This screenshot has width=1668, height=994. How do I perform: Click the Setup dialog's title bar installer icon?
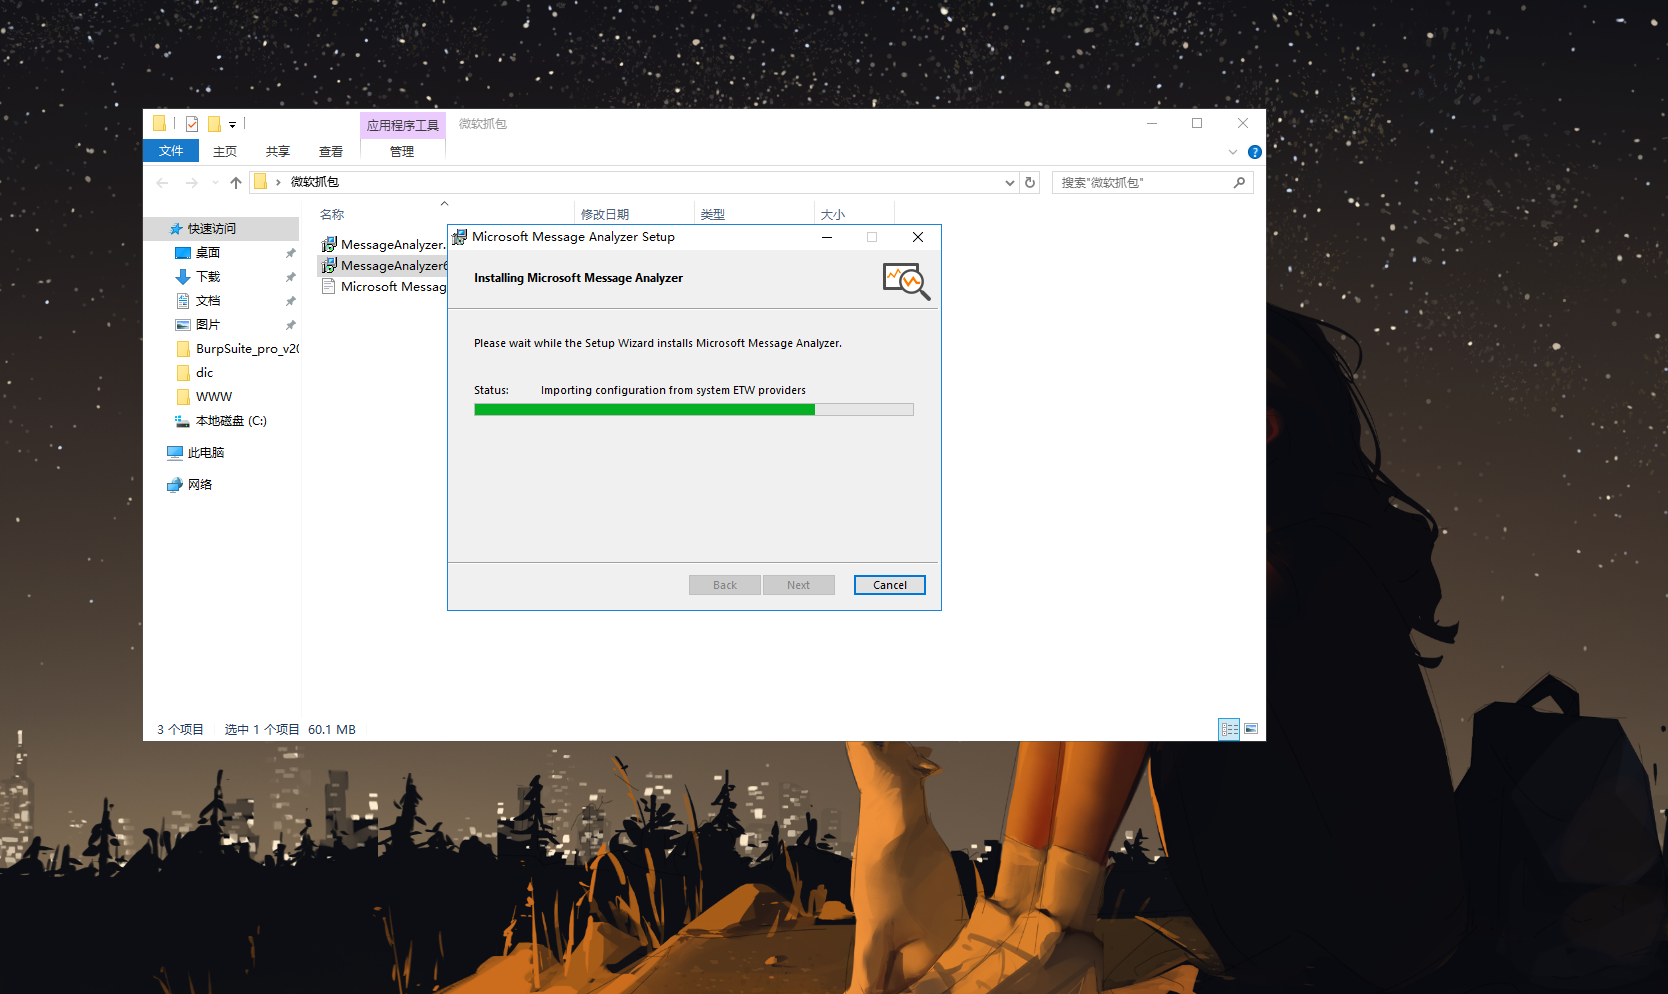[460, 237]
